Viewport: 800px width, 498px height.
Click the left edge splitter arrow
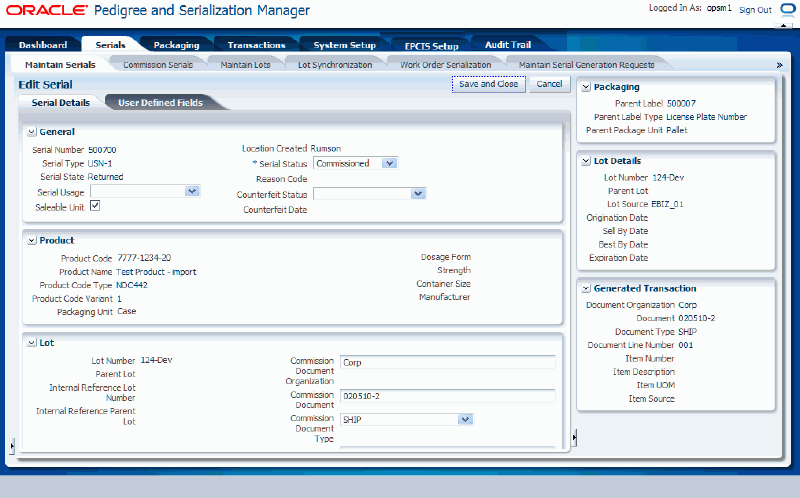(x=12, y=445)
